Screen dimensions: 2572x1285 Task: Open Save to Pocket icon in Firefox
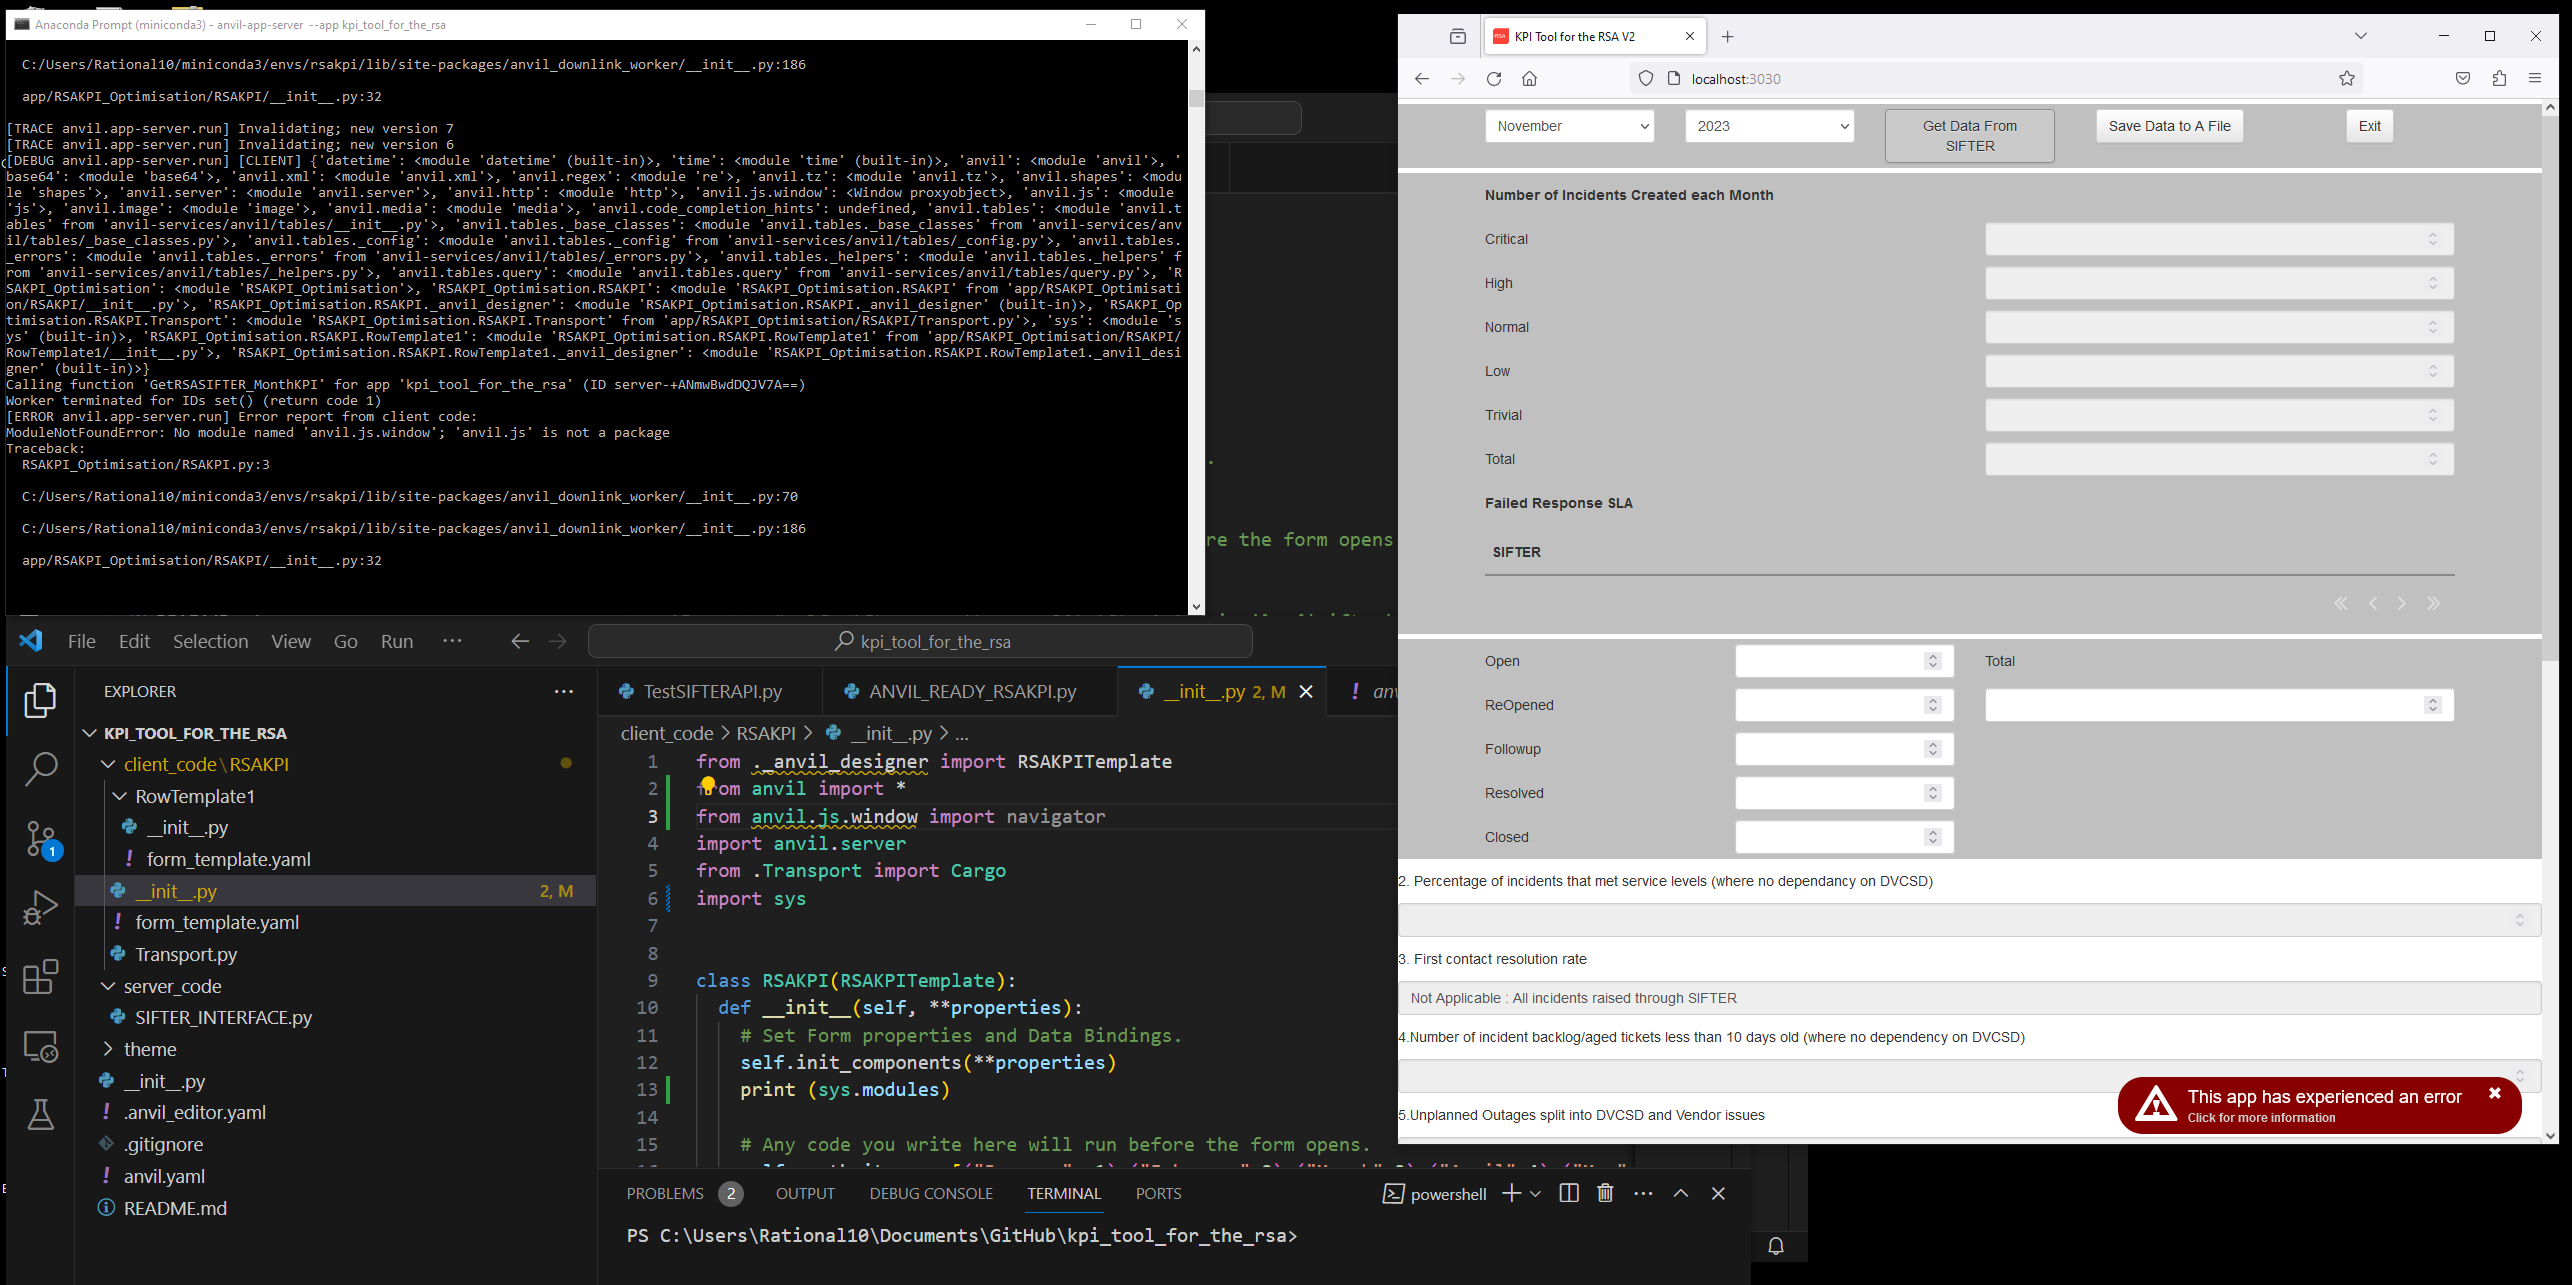coord(2463,79)
